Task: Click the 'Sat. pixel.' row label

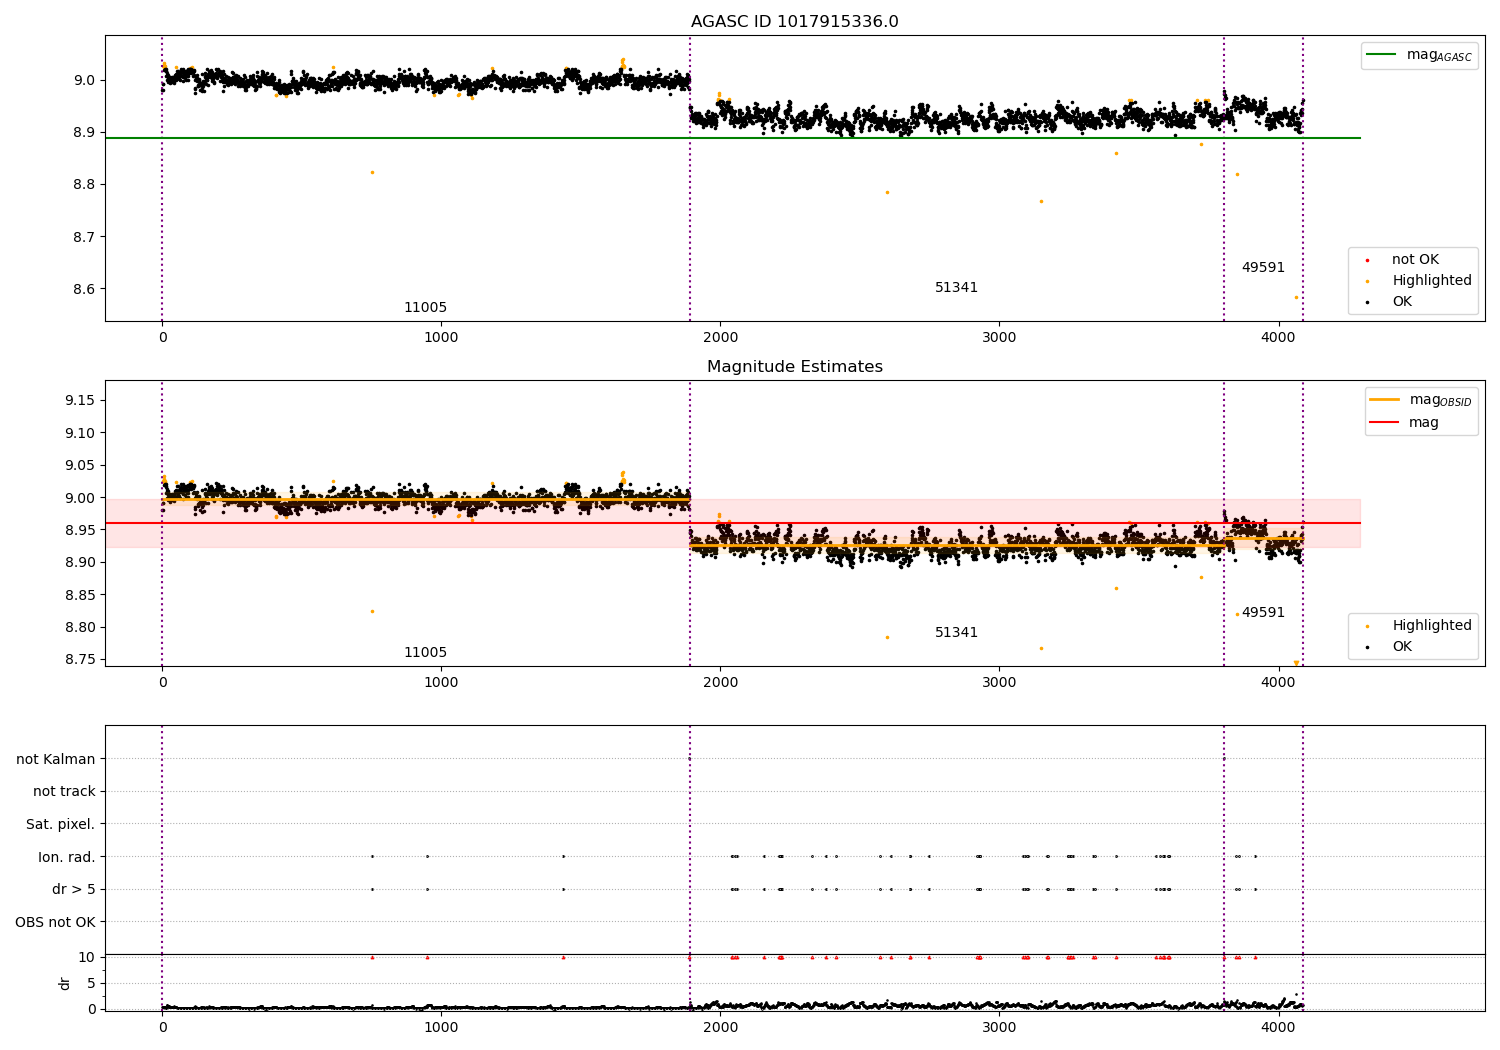Action: click(61, 824)
